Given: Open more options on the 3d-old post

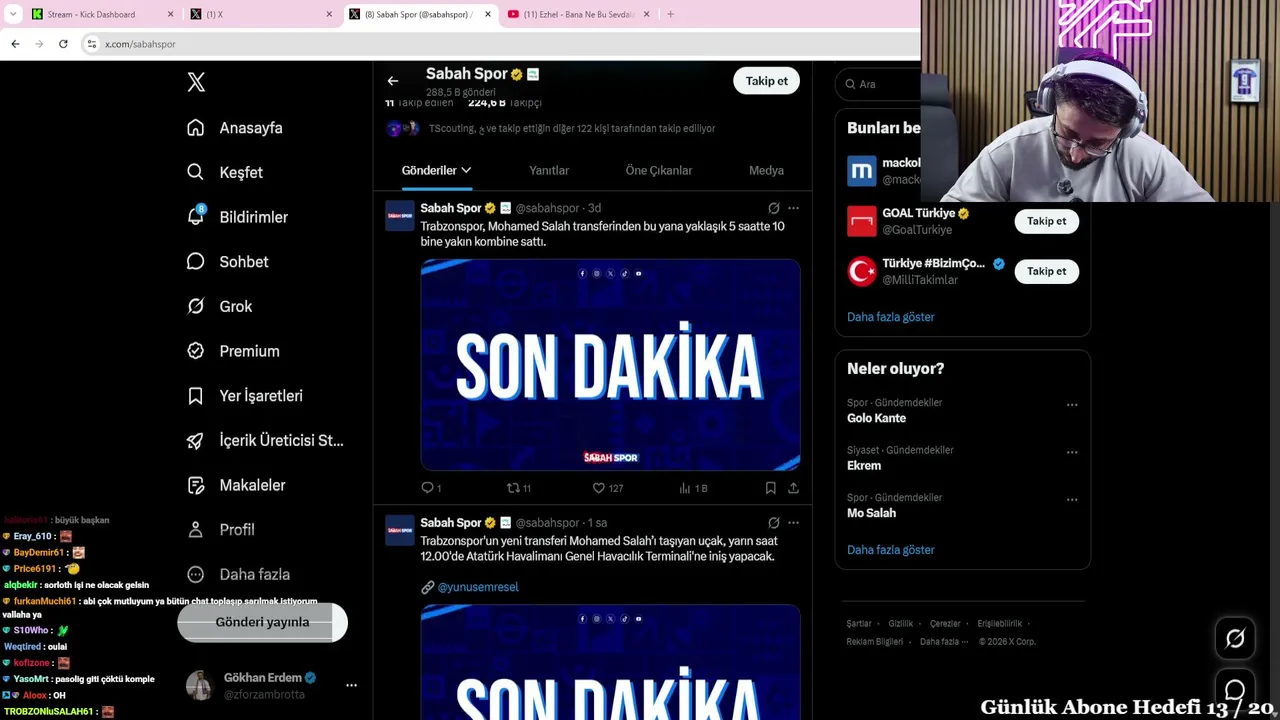Looking at the screenshot, I should [x=793, y=208].
